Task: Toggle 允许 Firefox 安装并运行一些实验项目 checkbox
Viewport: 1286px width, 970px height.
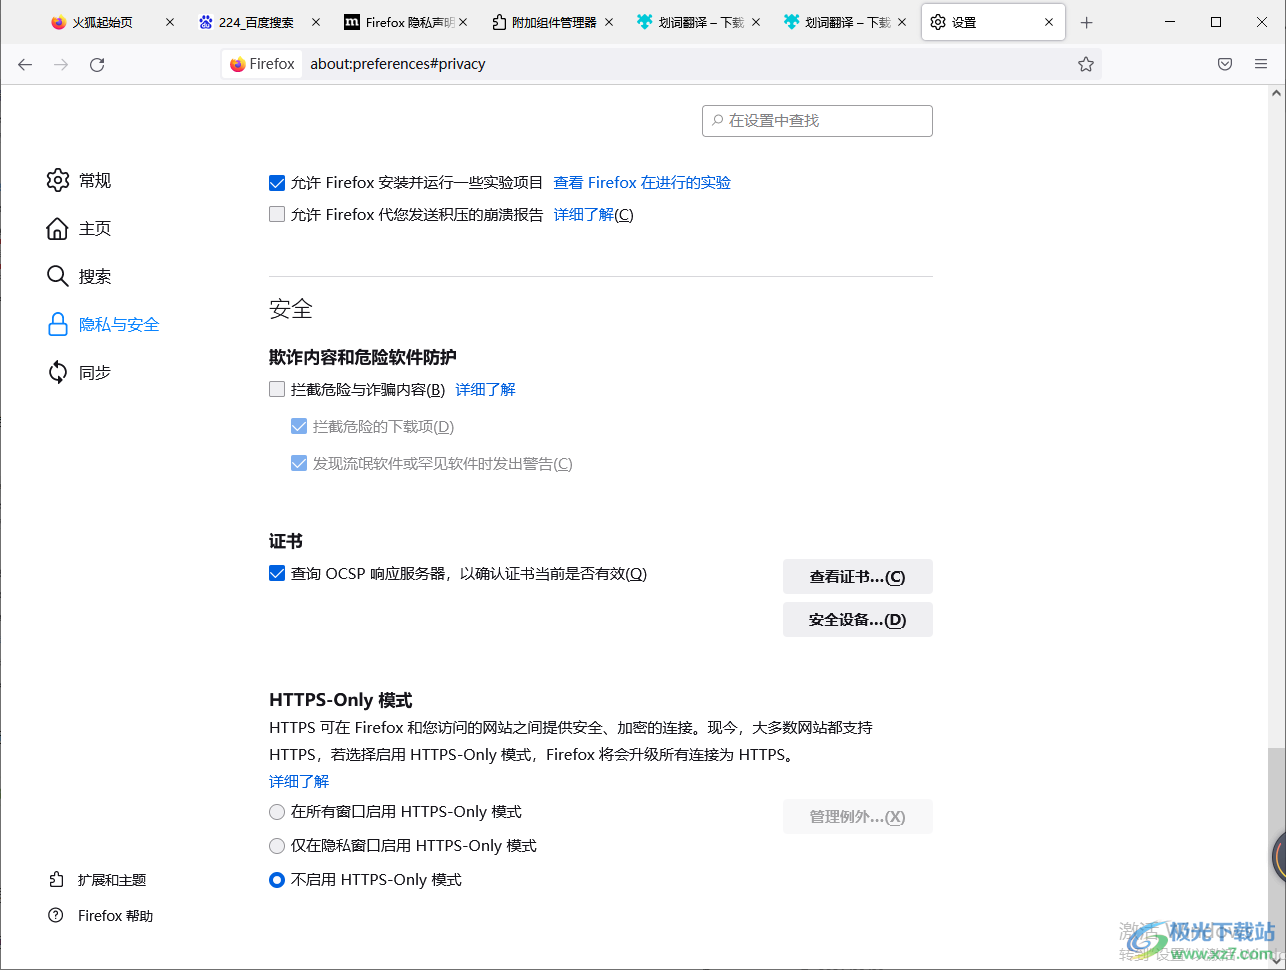Action: pos(277,183)
